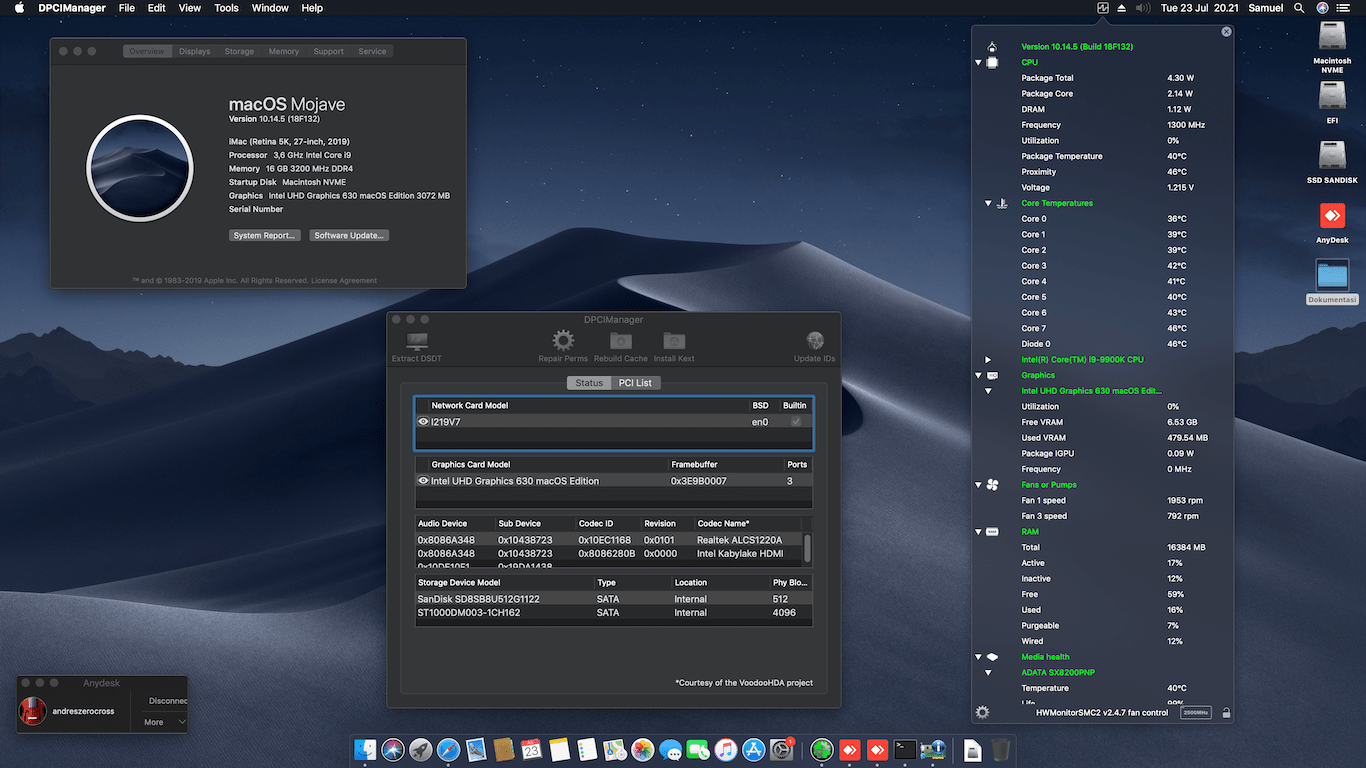
Task: Click the HWMonitor icon in the menu bar
Action: [x=1102, y=8]
